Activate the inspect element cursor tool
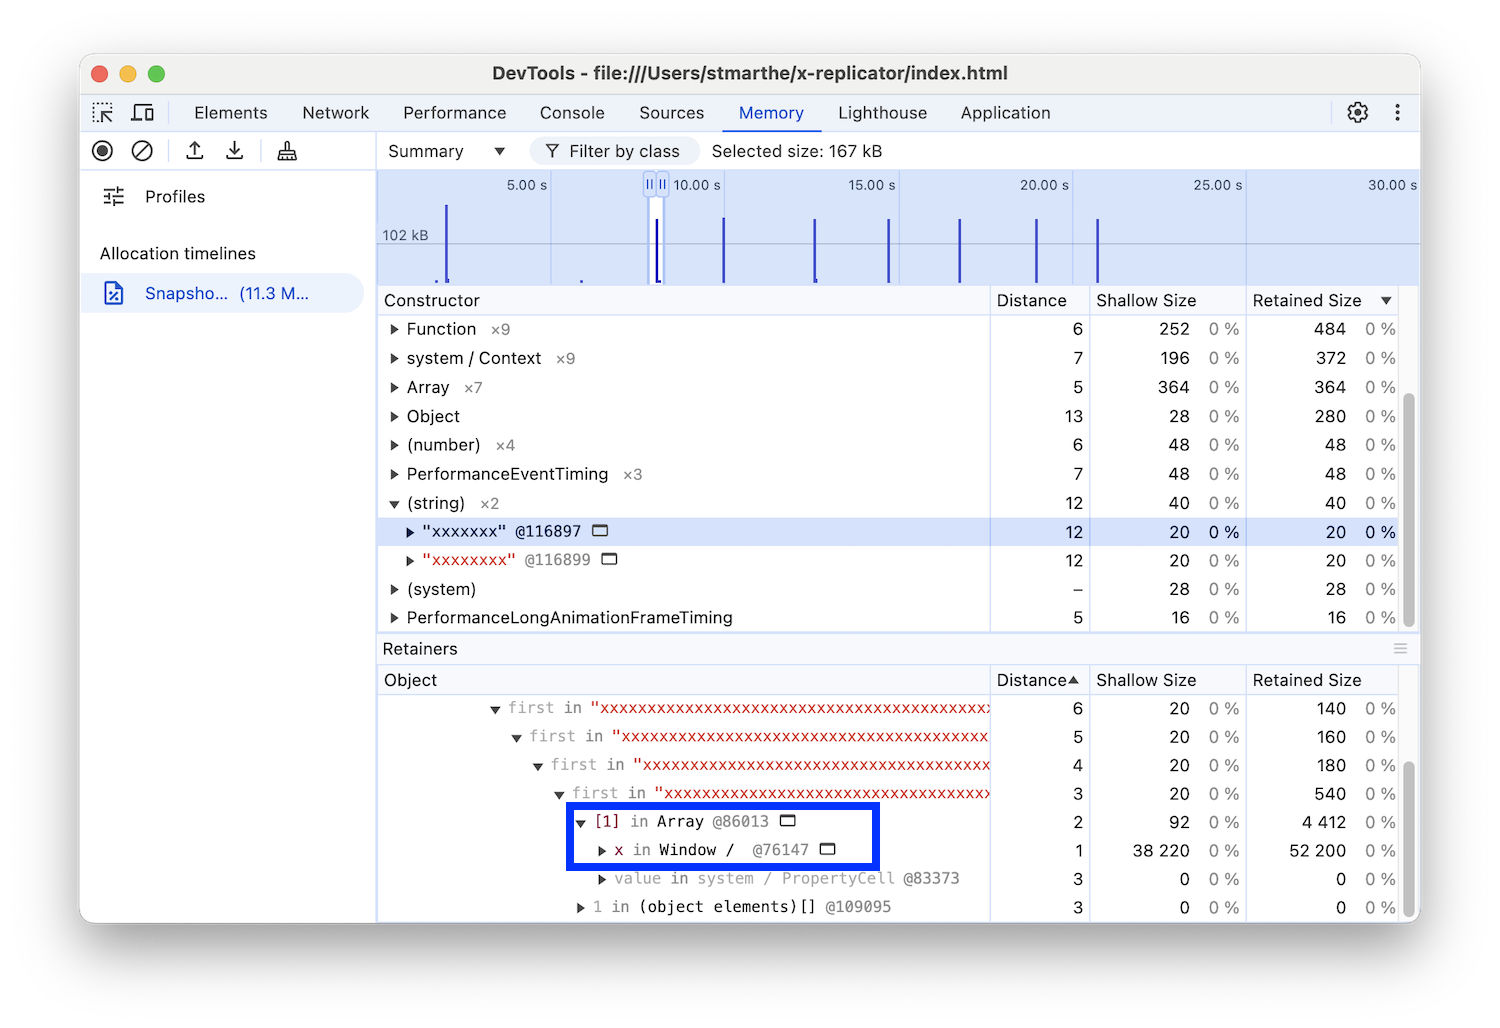This screenshot has width=1500, height=1028. [103, 112]
